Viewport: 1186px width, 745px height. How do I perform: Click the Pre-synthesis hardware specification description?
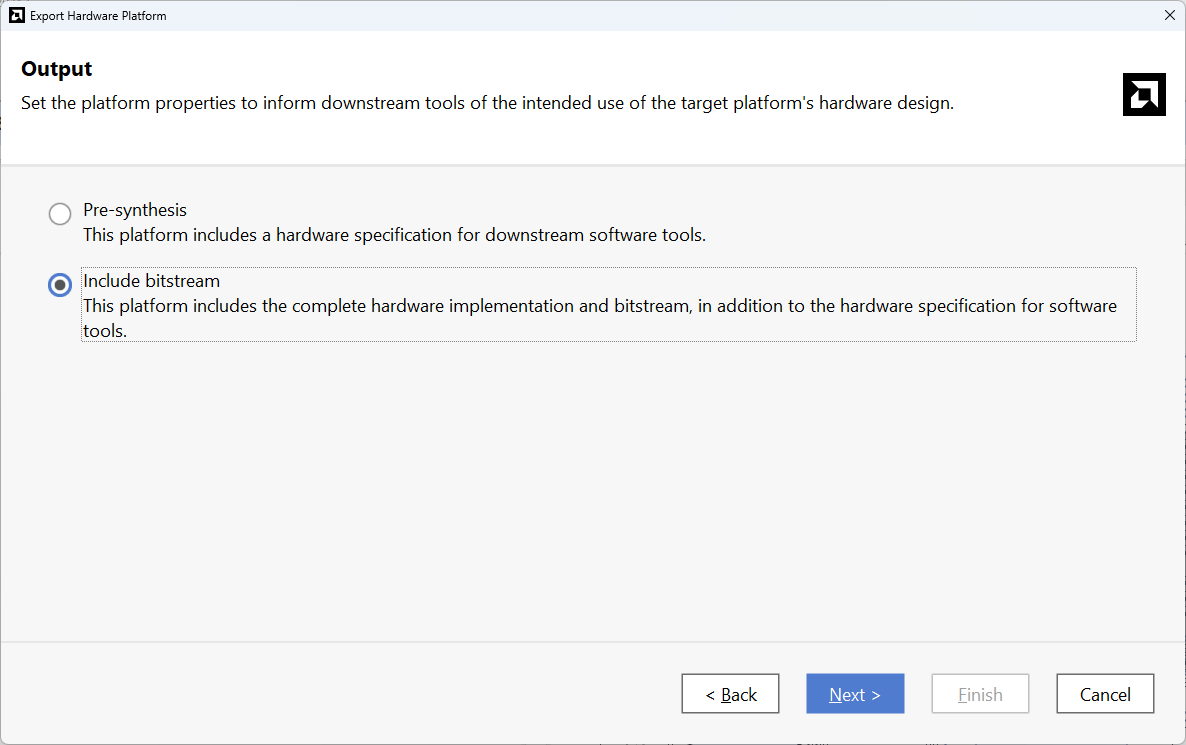[x=394, y=236]
